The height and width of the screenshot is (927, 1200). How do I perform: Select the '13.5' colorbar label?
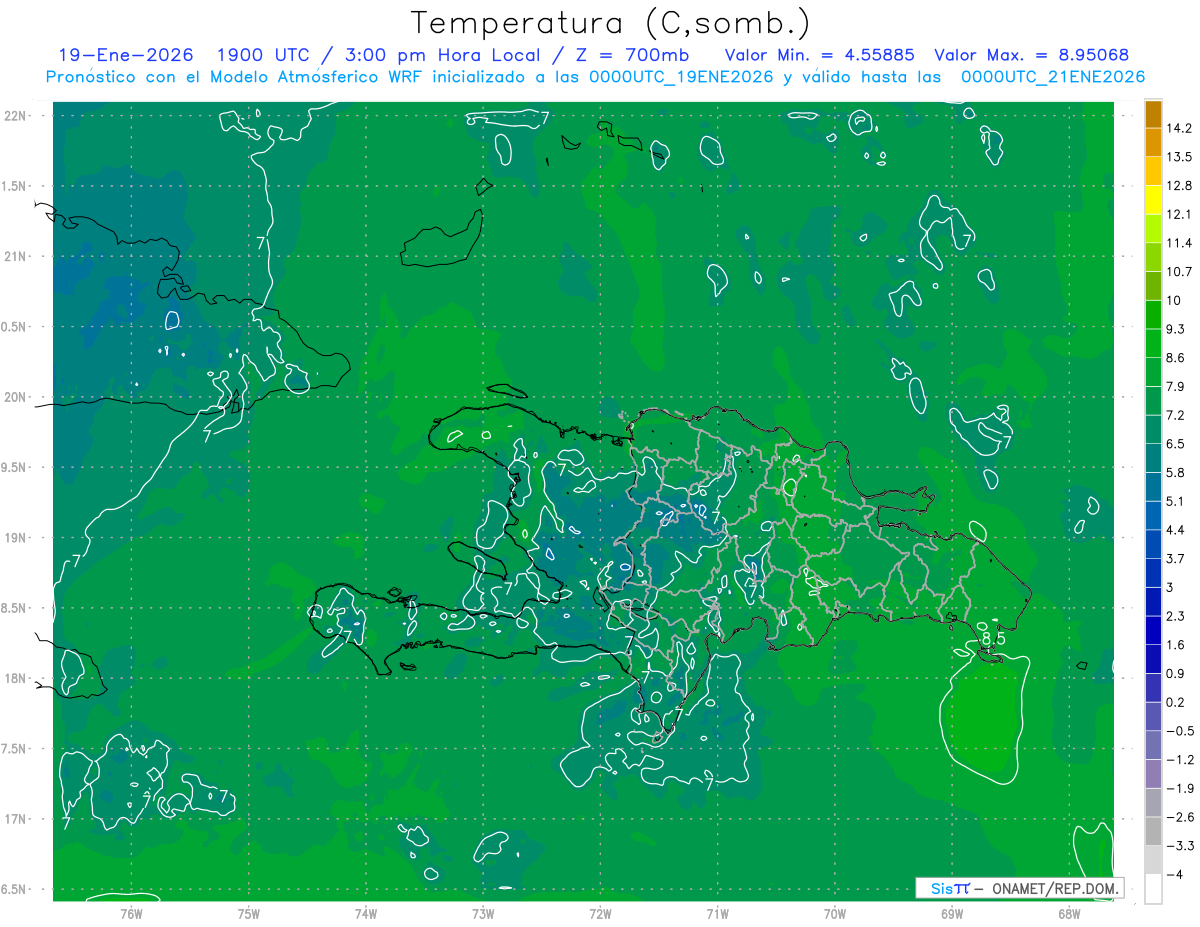[x=1179, y=157]
